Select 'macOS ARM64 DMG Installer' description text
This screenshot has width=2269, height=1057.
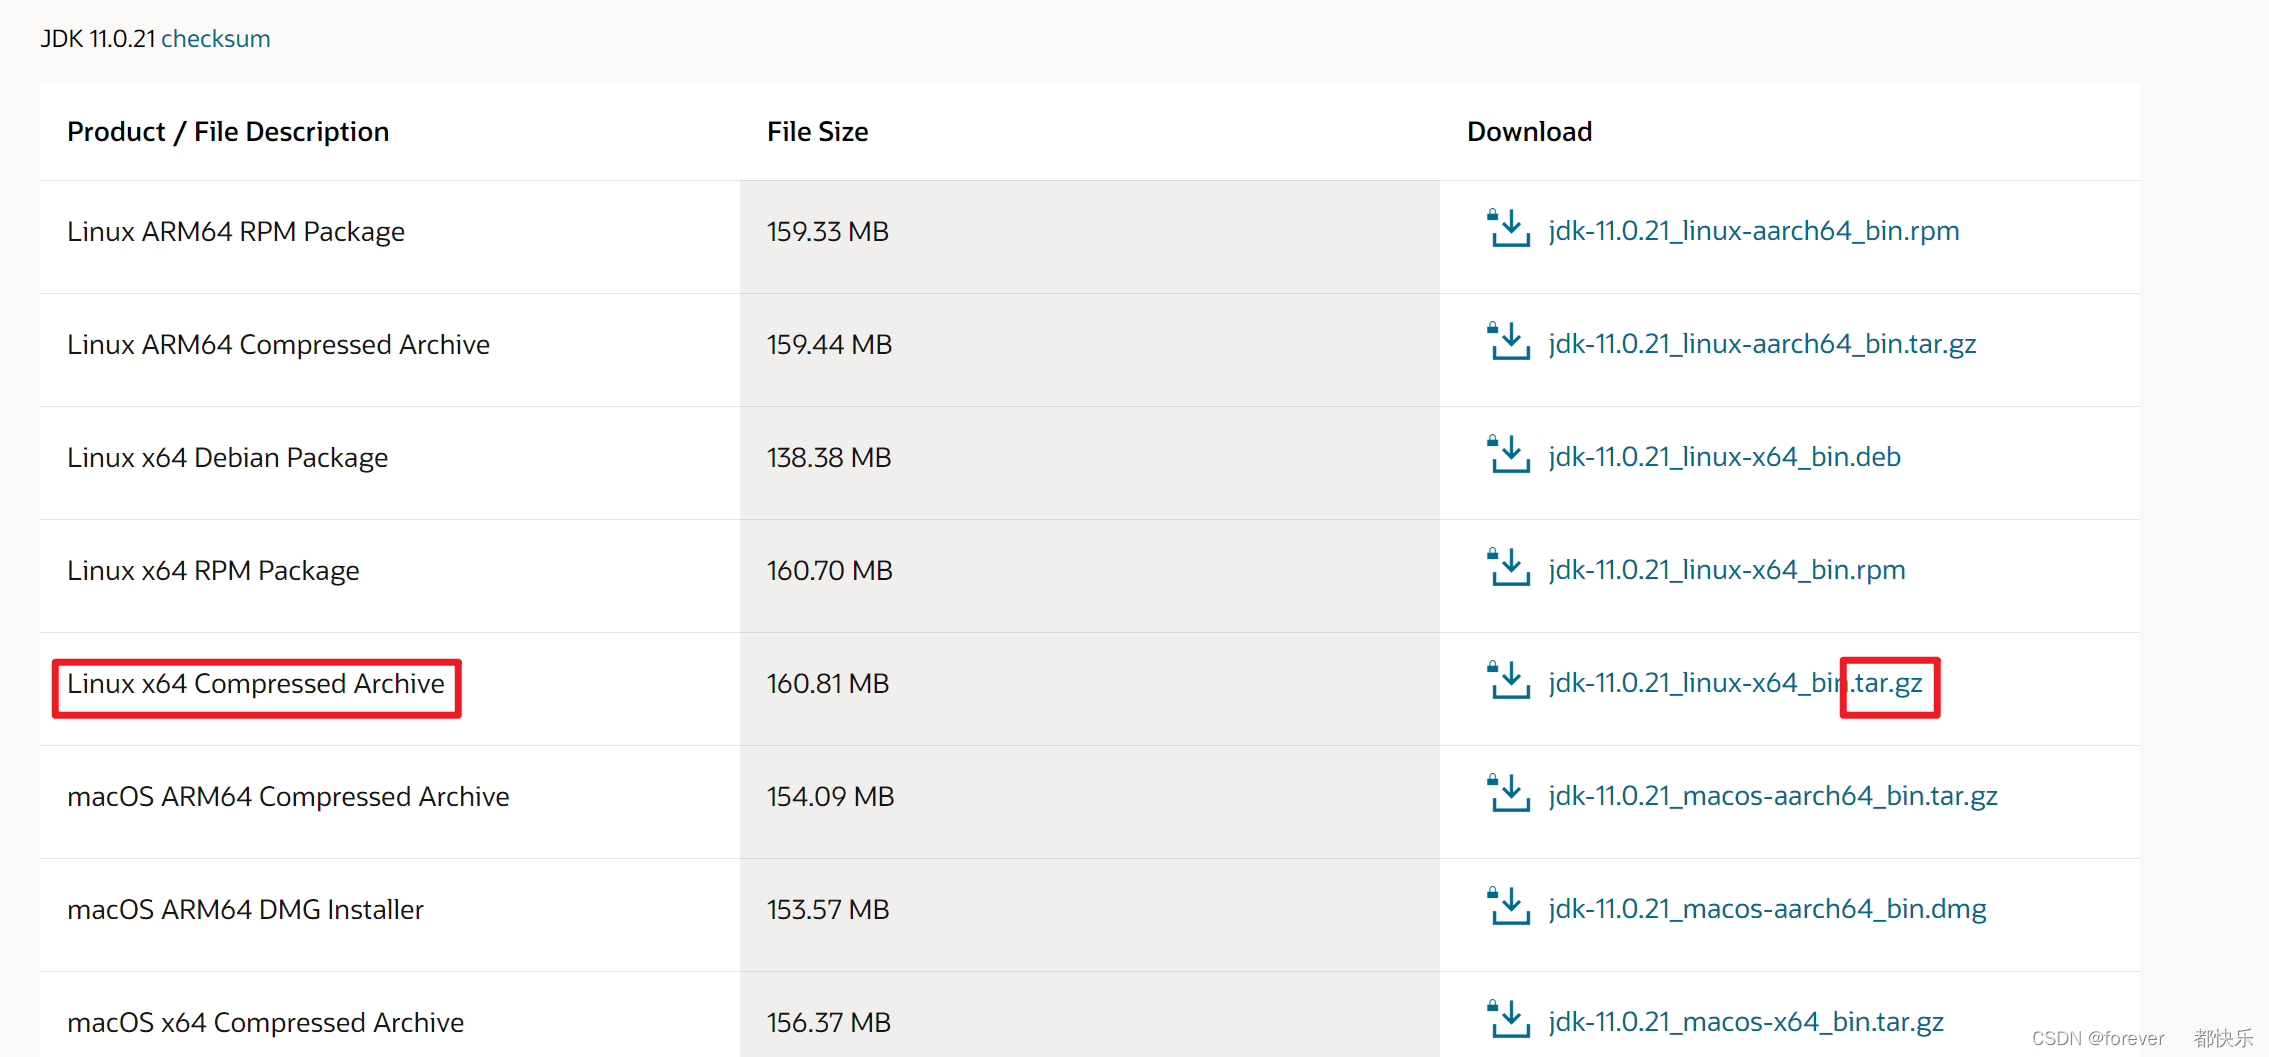coord(245,910)
